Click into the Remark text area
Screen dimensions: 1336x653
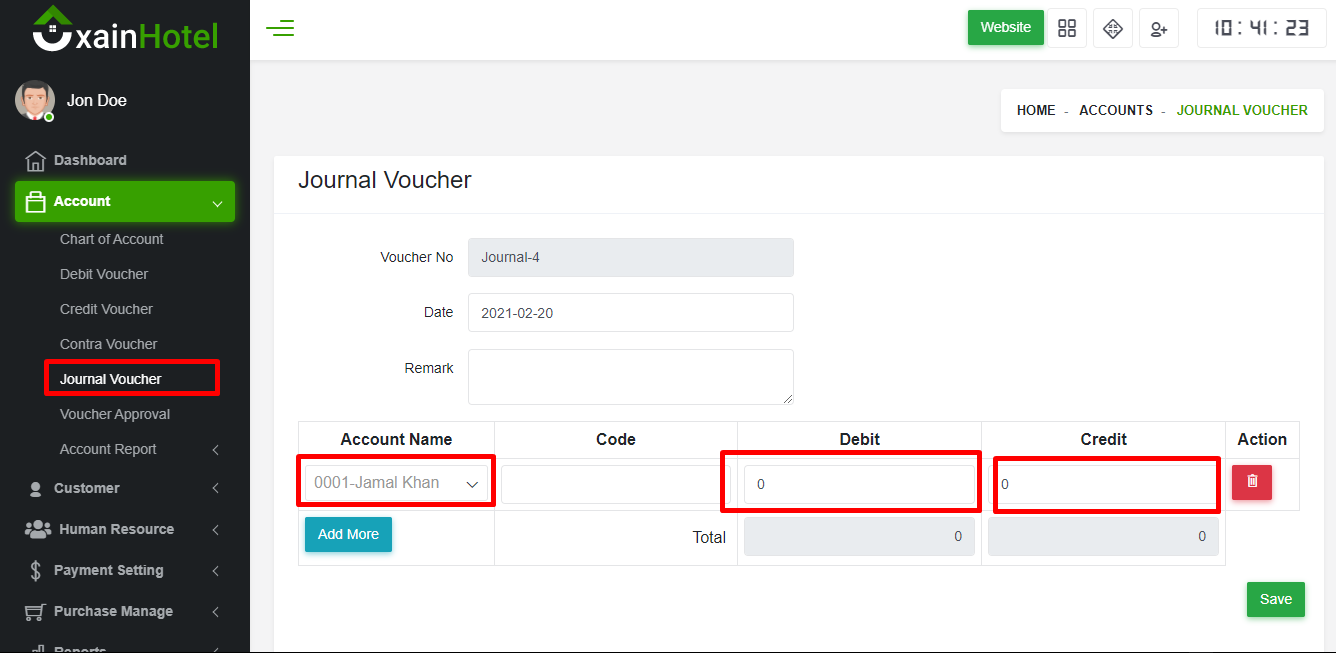coord(630,377)
